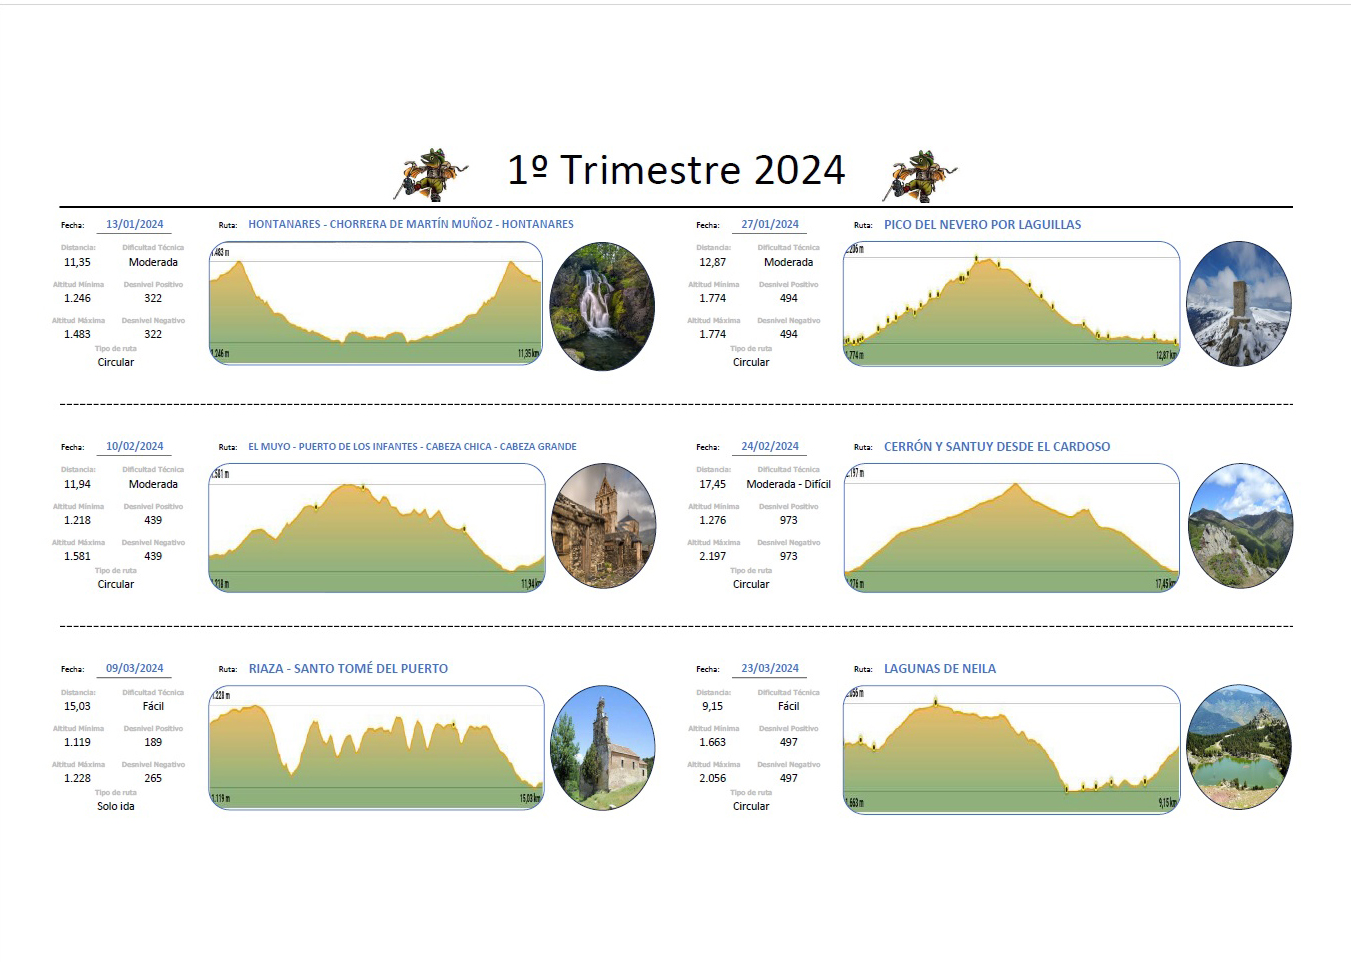The image size is (1351, 962).
Task: Select the Riaza elevation profile chart
Action: (x=376, y=747)
